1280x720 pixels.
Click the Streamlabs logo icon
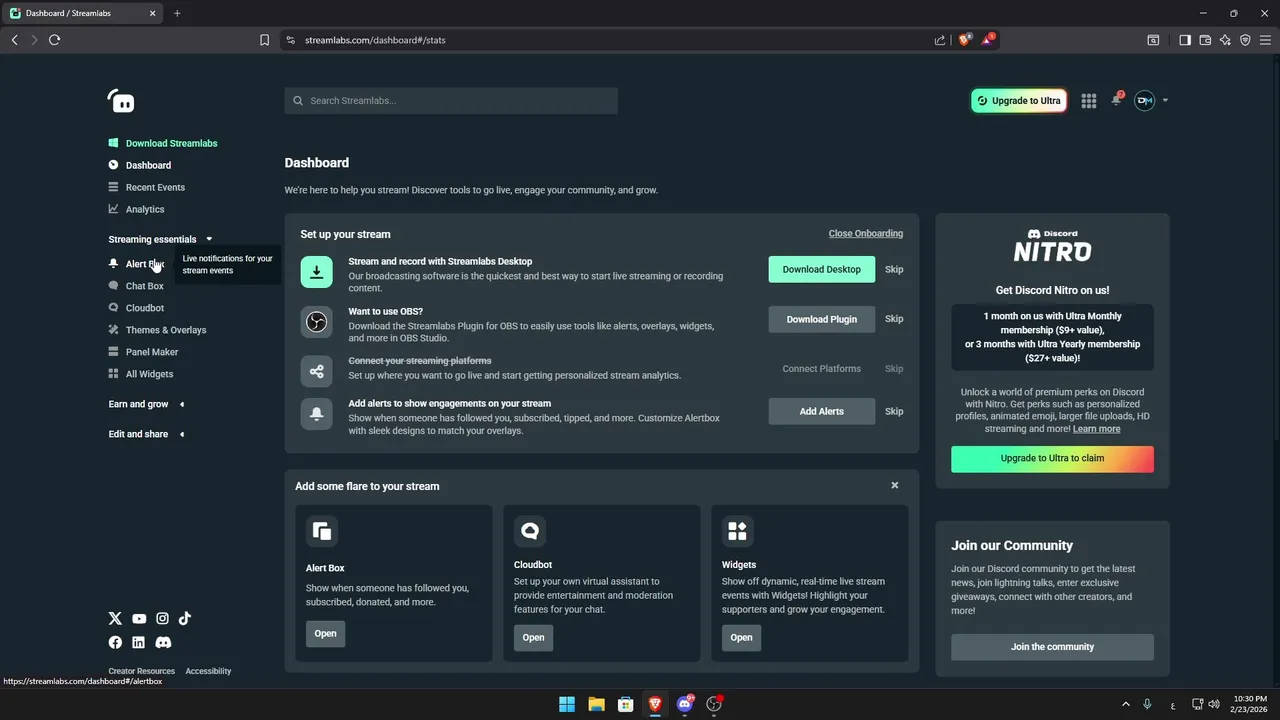pyautogui.click(x=121, y=100)
